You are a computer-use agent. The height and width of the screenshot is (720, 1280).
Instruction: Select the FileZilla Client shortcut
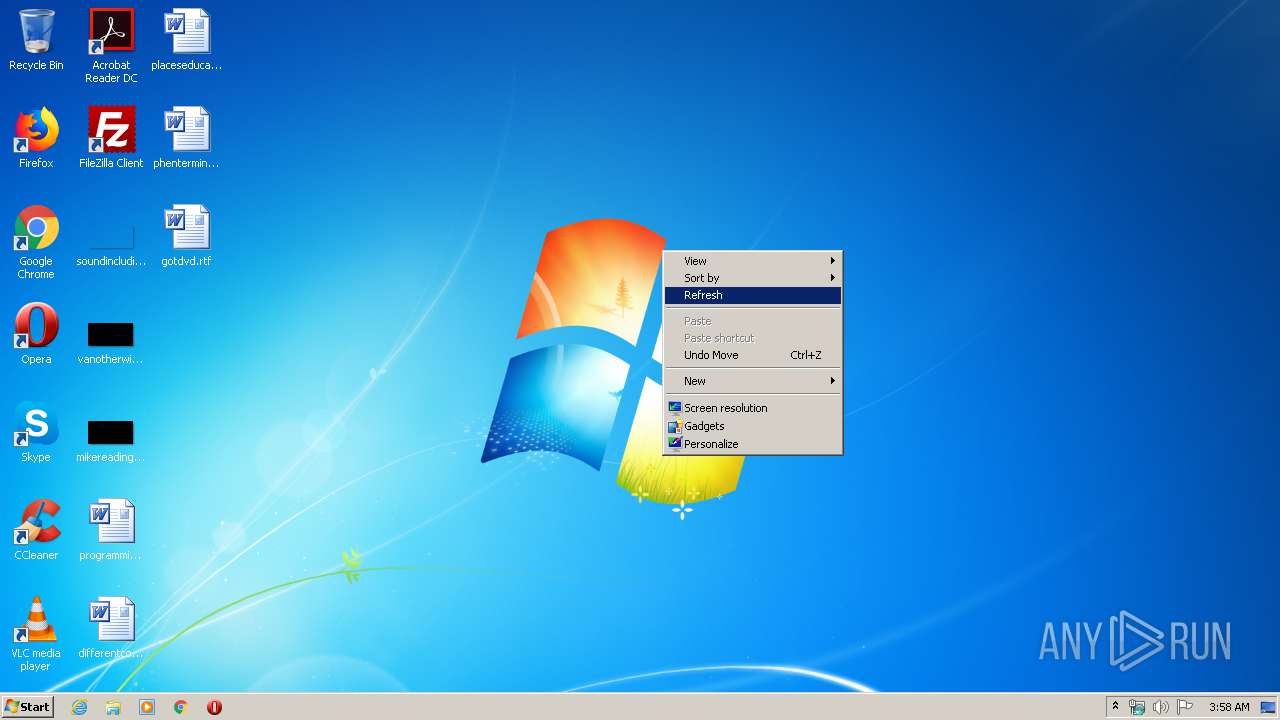click(x=111, y=138)
